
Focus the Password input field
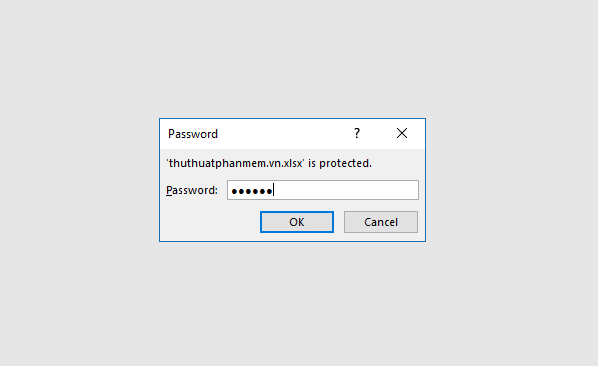coord(323,190)
